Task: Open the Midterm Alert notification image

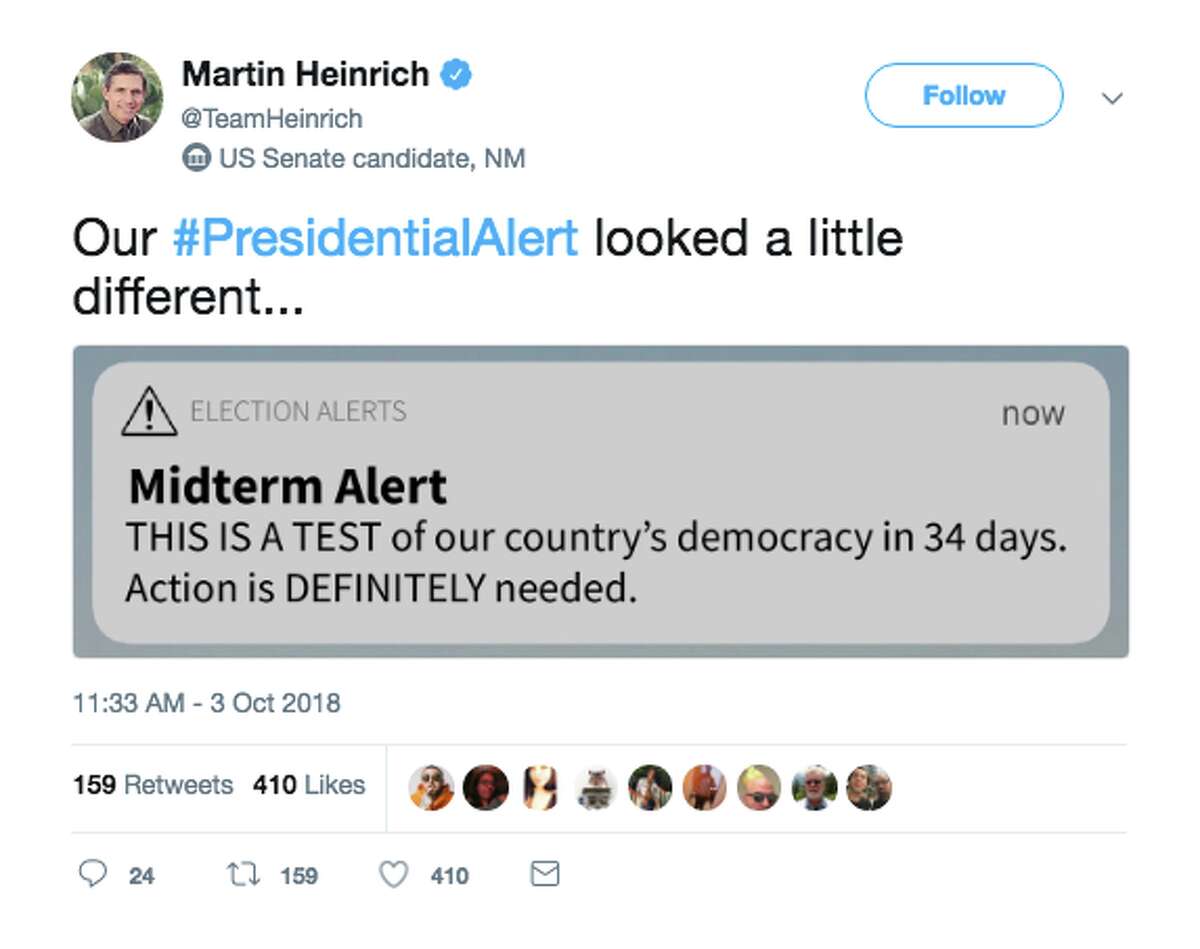Action: coord(600,500)
